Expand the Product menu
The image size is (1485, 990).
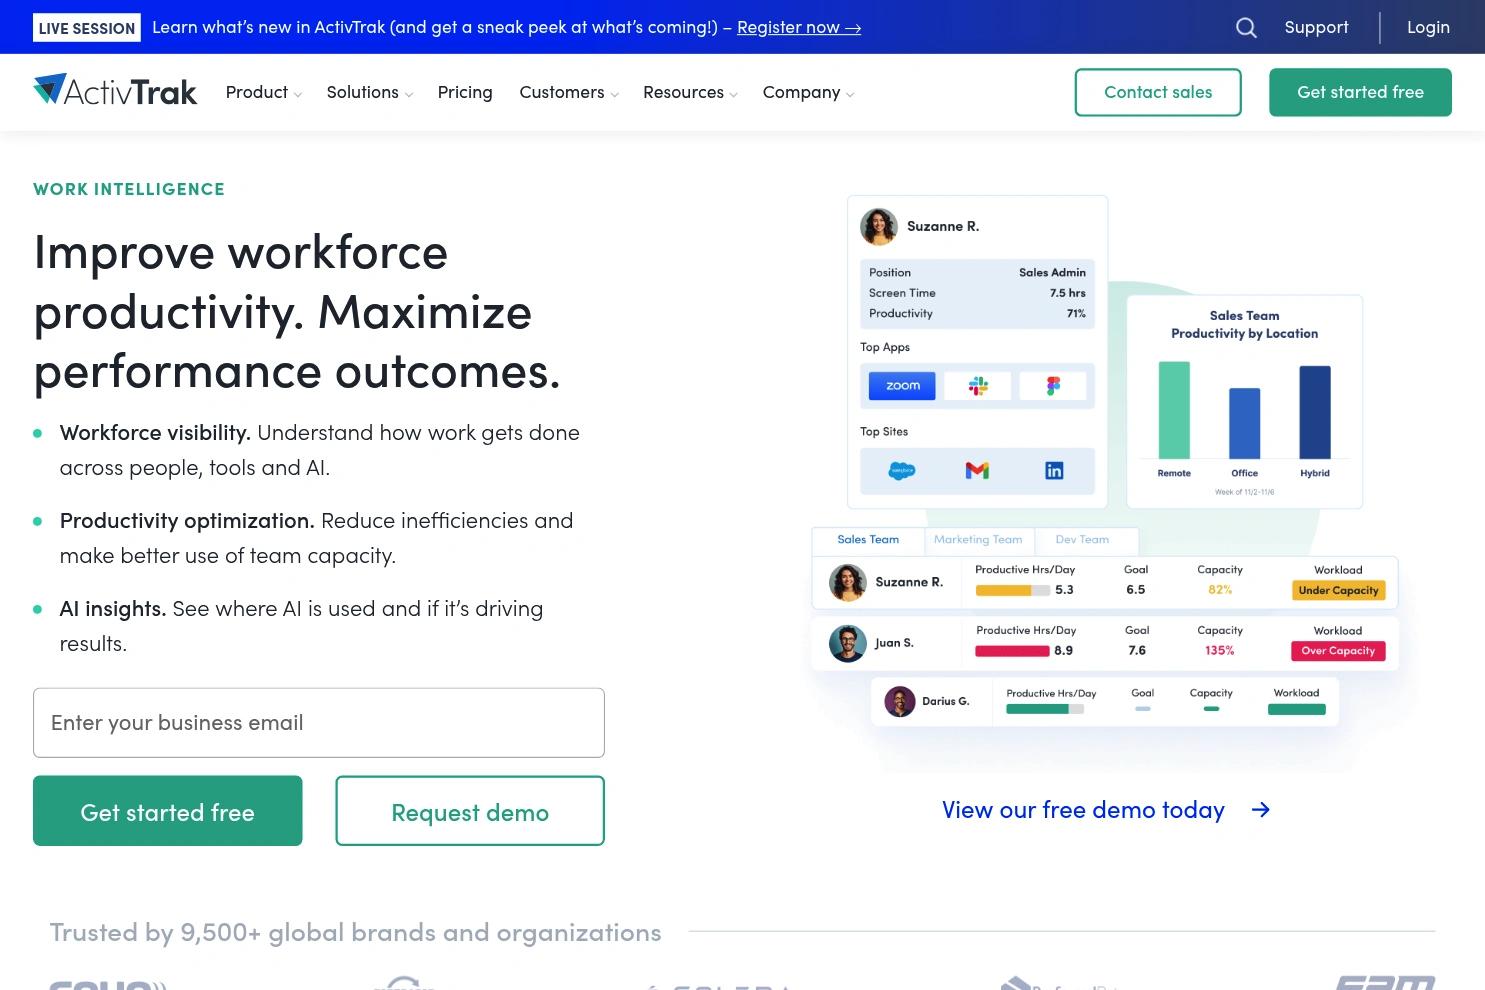pos(263,92)
